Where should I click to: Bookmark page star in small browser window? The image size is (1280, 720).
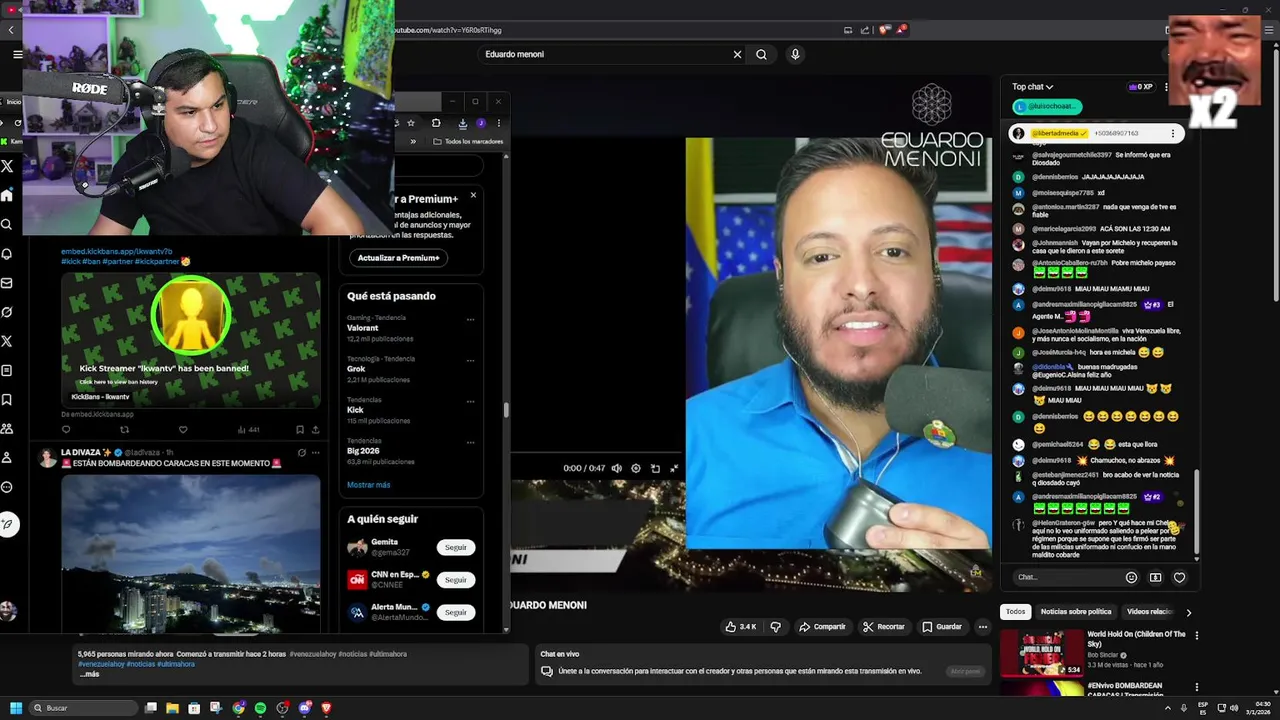[411, 123]
